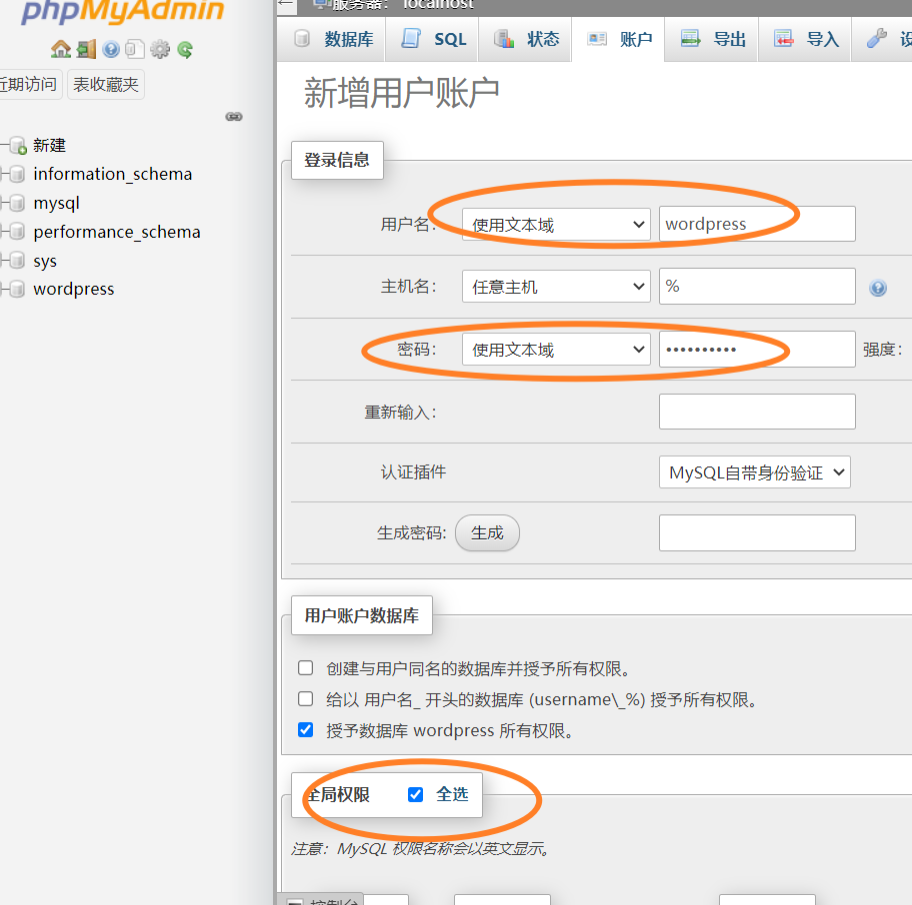
Task: Click the 新建 new database icon
Action: pos(18,145)
